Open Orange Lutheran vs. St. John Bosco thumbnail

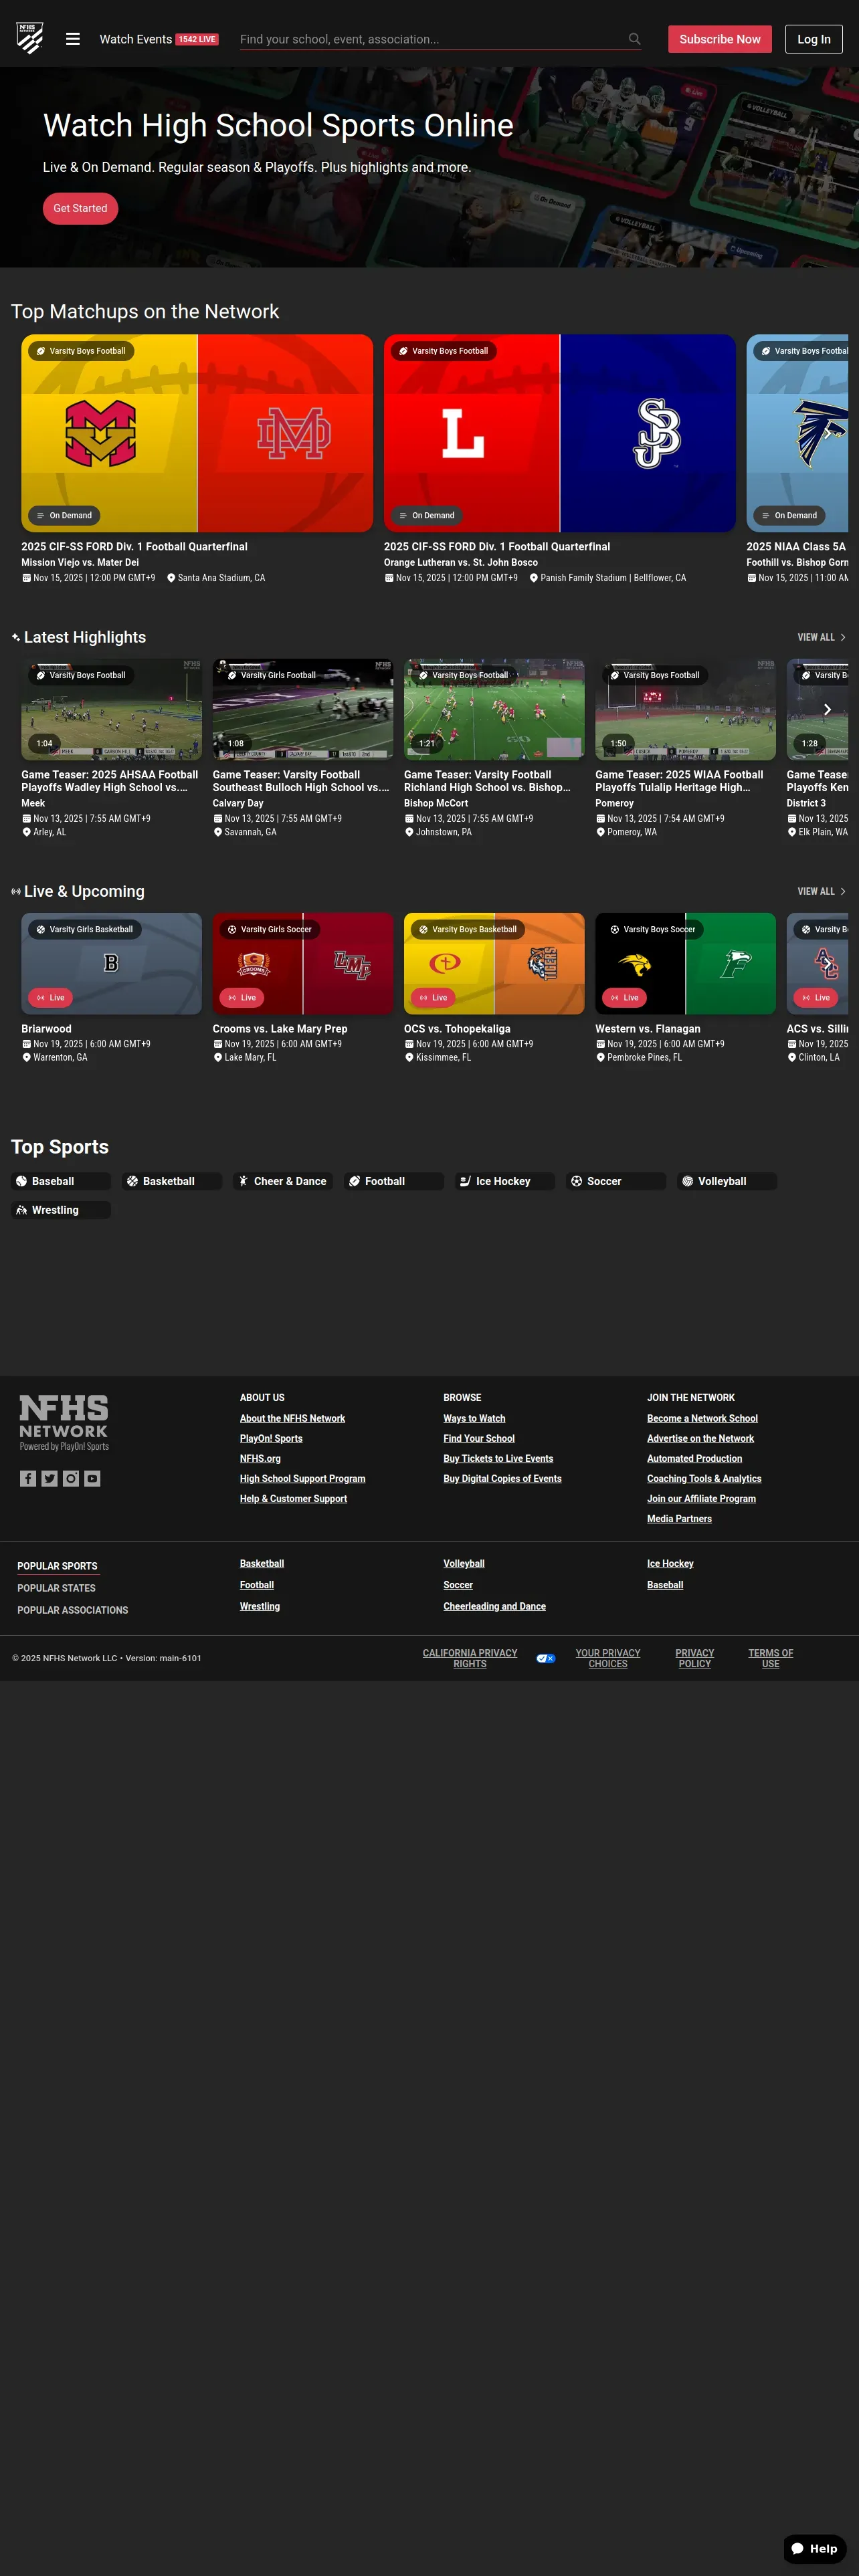560,433
